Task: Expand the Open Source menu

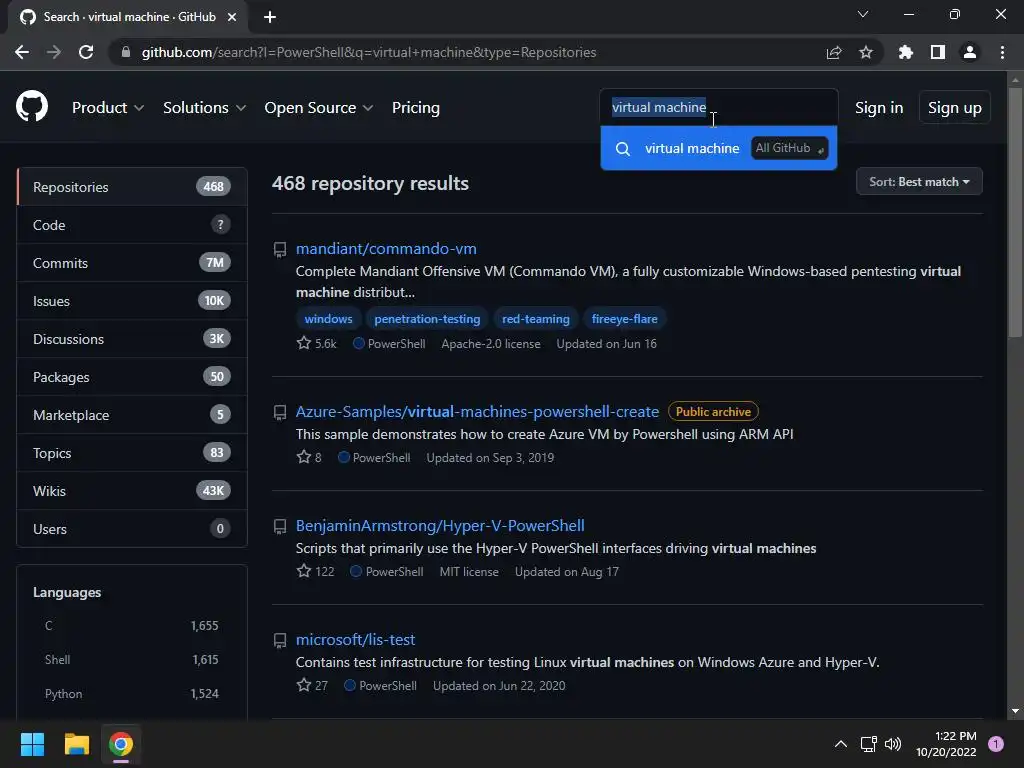Action: [x=319, y=108]
